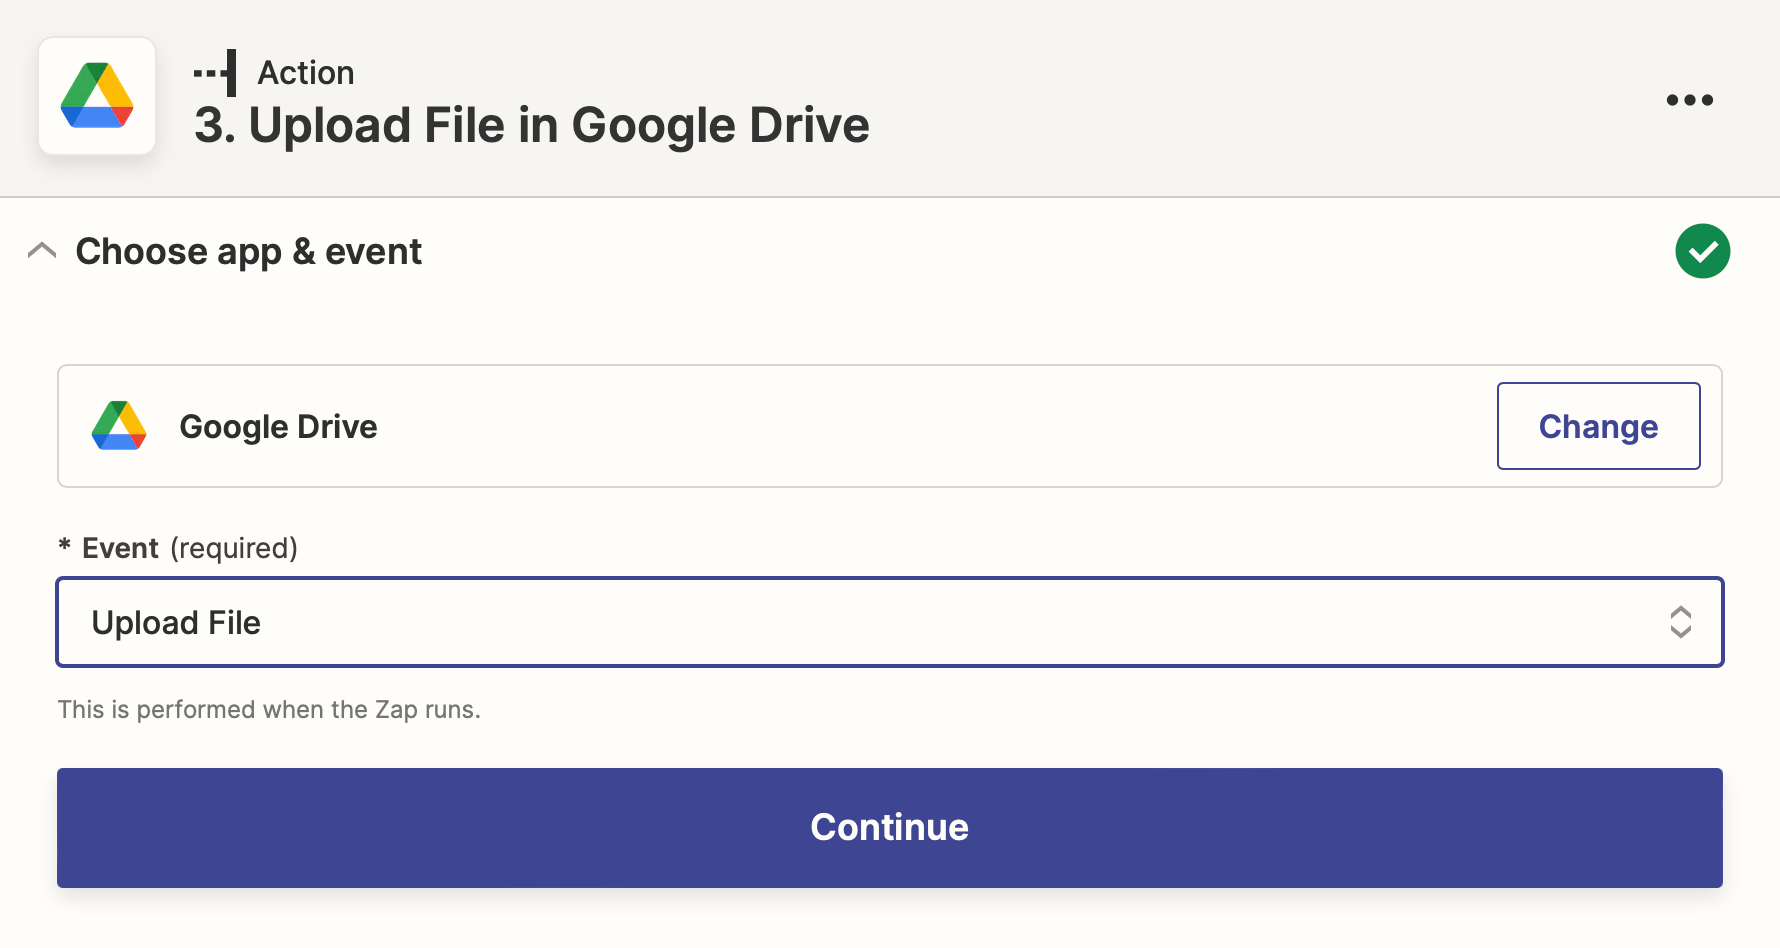Screen dimensions: 1780x948
Task: Click the small Google Drive app icon
Action: pos(119,426)
